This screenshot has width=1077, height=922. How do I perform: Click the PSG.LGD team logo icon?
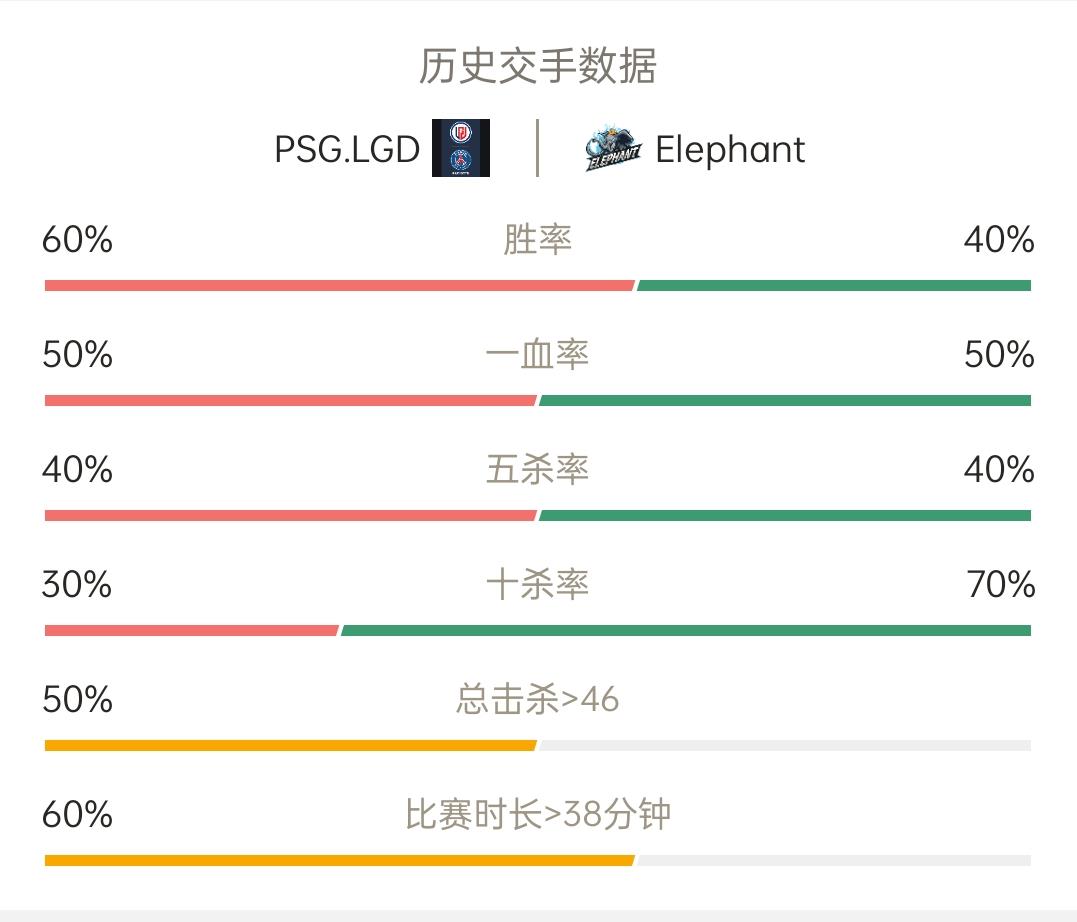460,148
